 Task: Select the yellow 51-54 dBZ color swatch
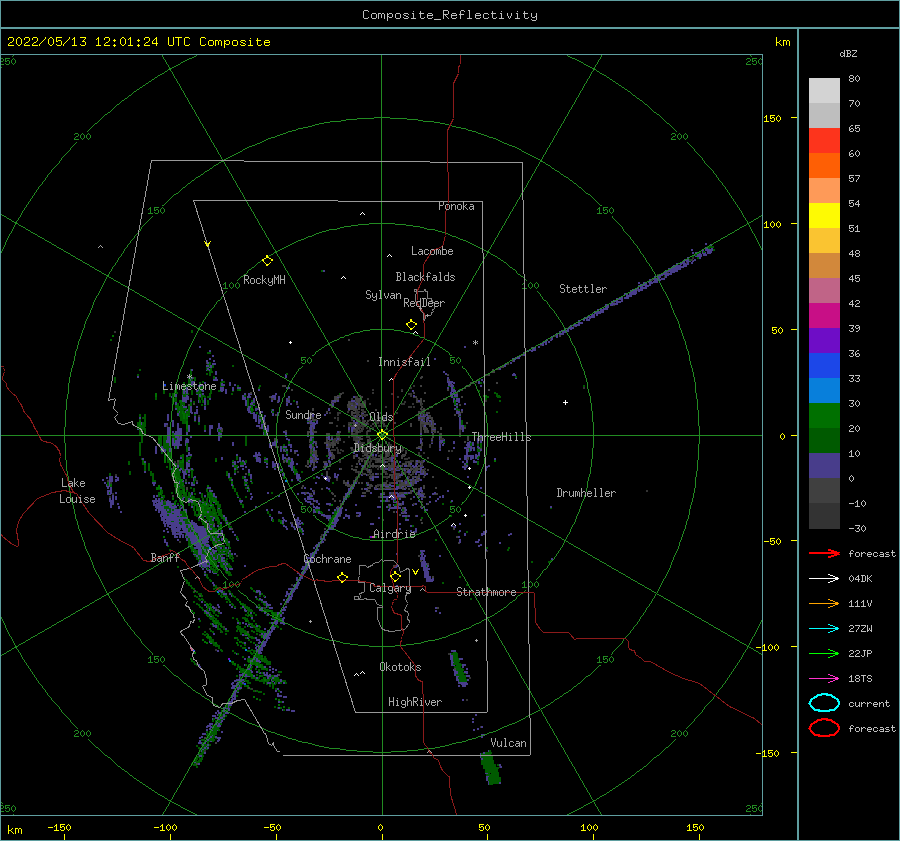[824, 215]
